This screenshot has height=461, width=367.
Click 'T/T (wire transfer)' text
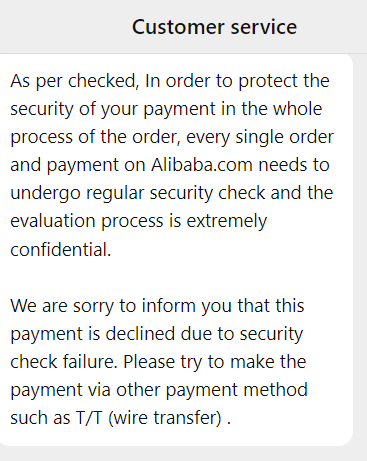click(149, 417)
